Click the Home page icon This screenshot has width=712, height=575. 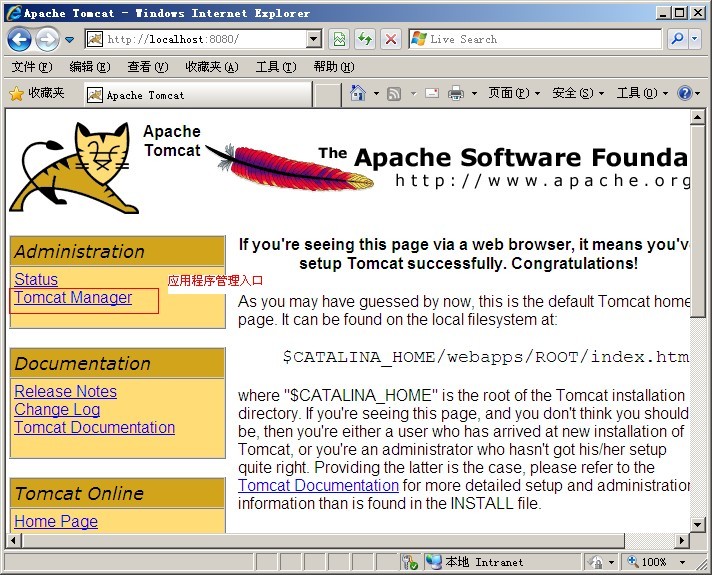(x=358, y=94)
